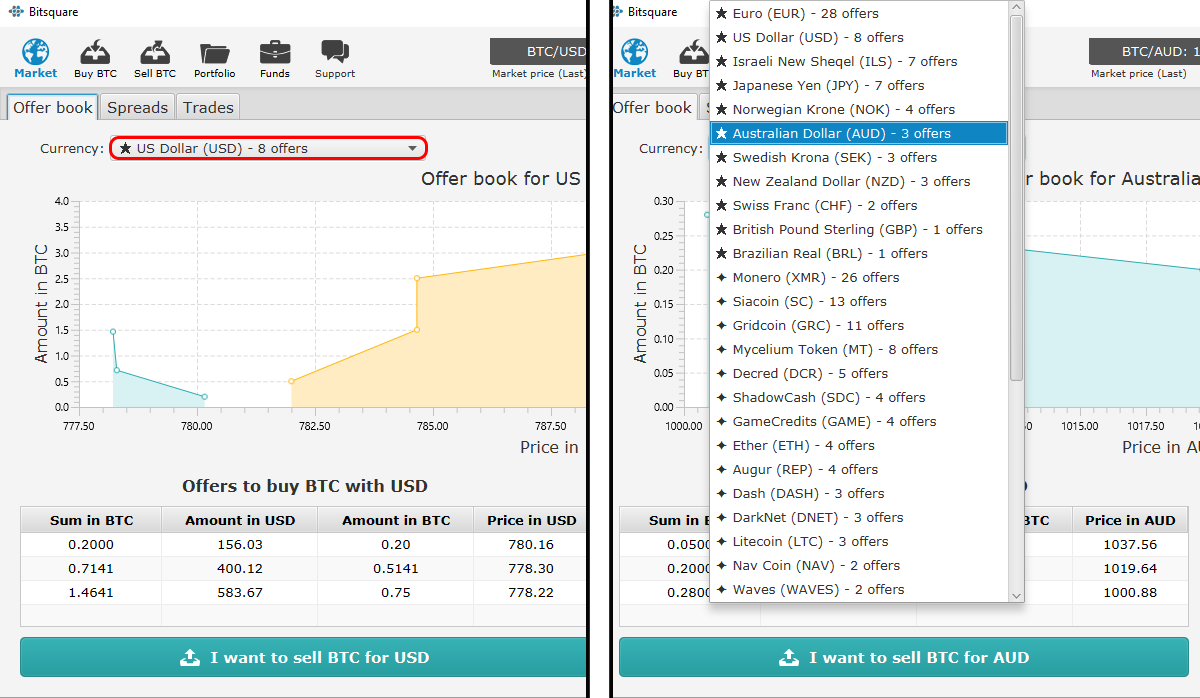Viewport: 1200px width, 698px height.
Task: Select Norwegian Krone (NOK) option
Action: click(859, 110)
